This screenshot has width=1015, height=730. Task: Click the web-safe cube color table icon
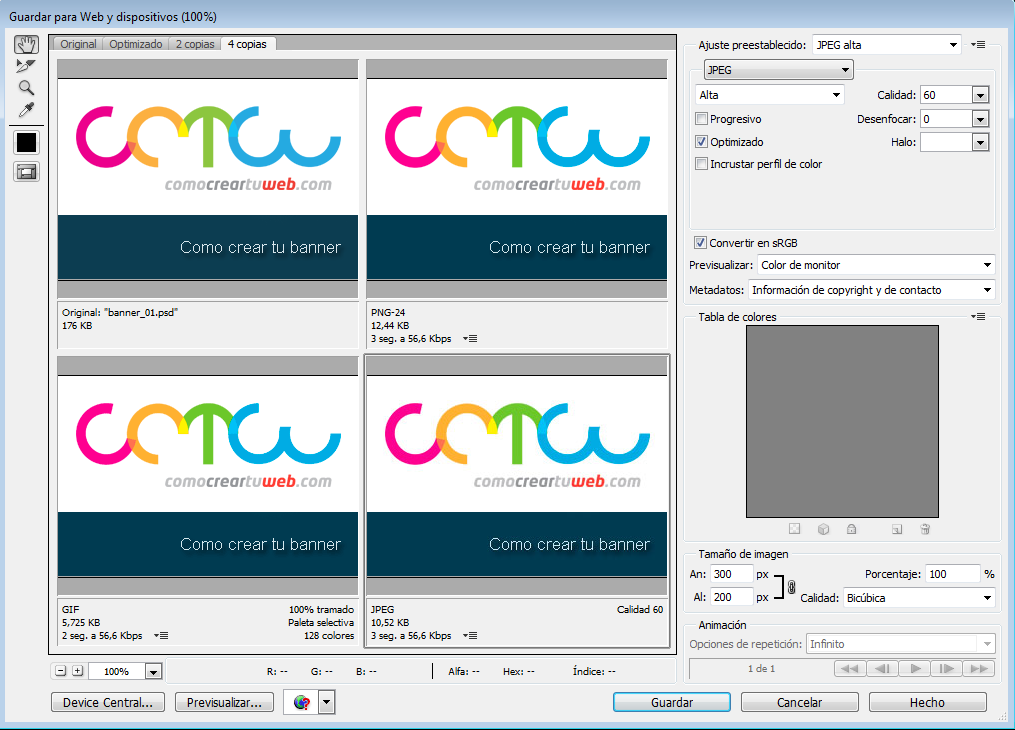(823, 529)
